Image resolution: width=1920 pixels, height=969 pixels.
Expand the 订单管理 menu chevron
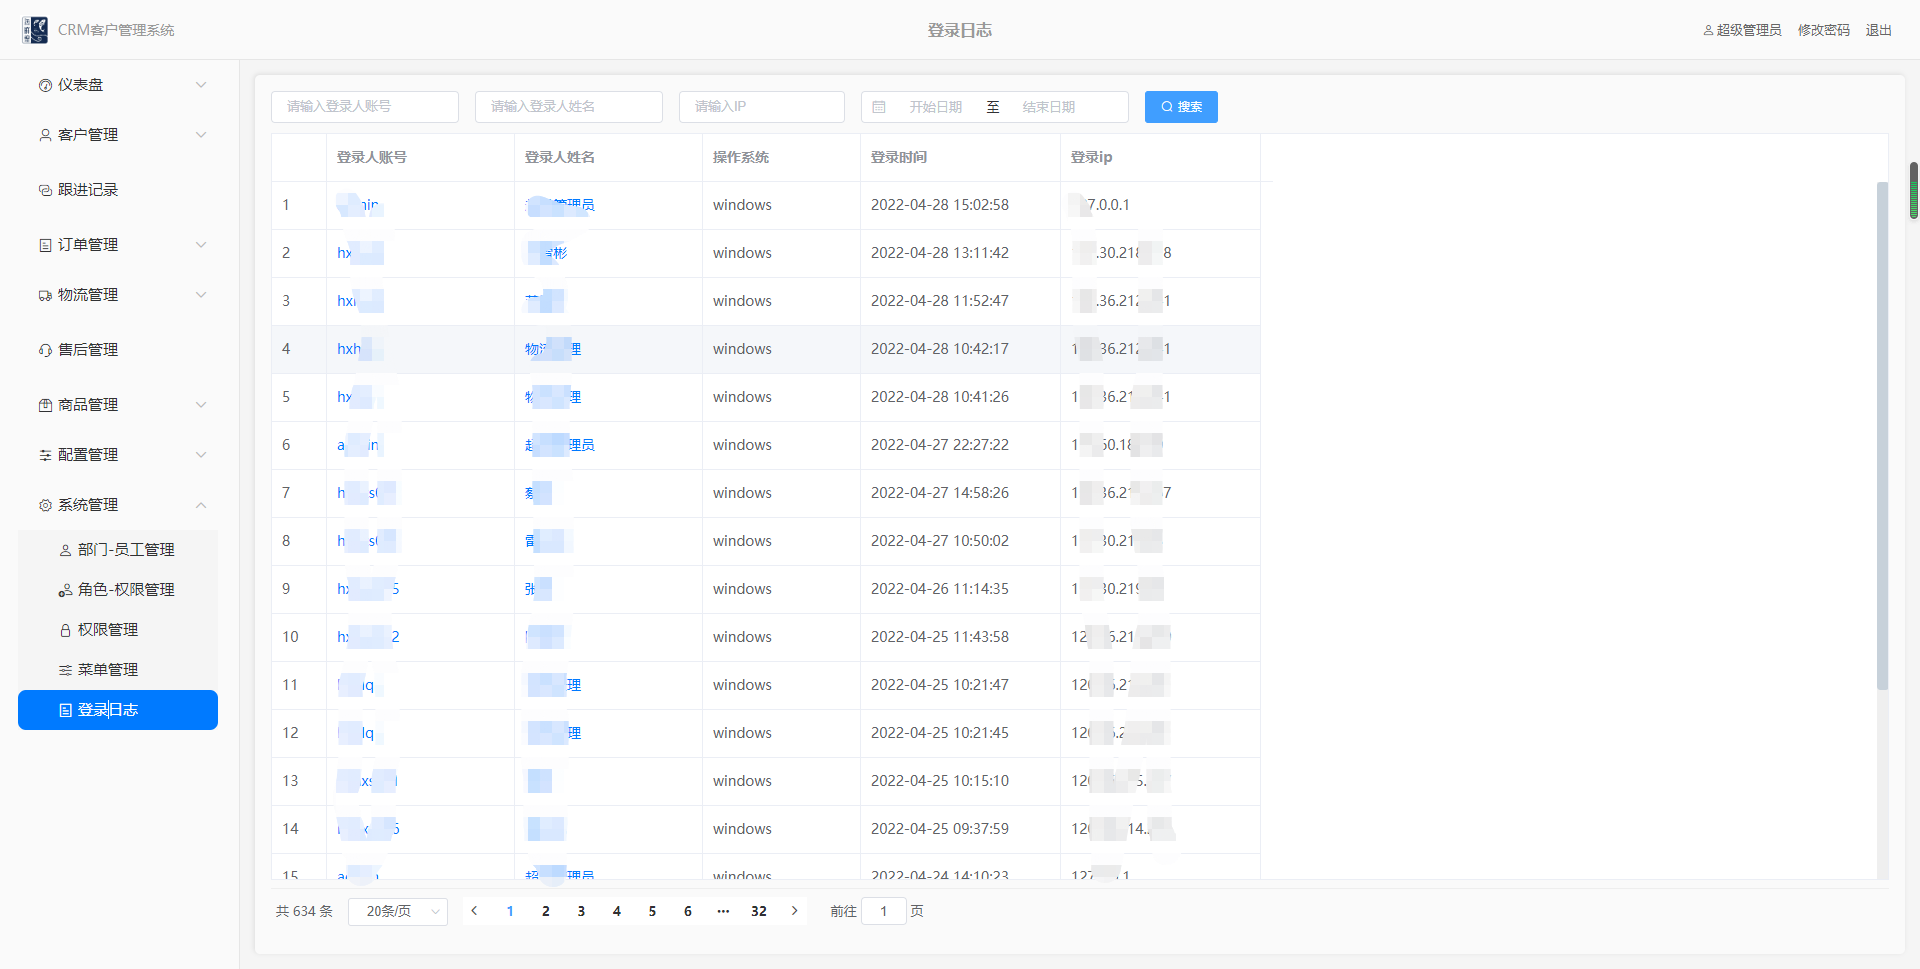(x=201, y=245)
